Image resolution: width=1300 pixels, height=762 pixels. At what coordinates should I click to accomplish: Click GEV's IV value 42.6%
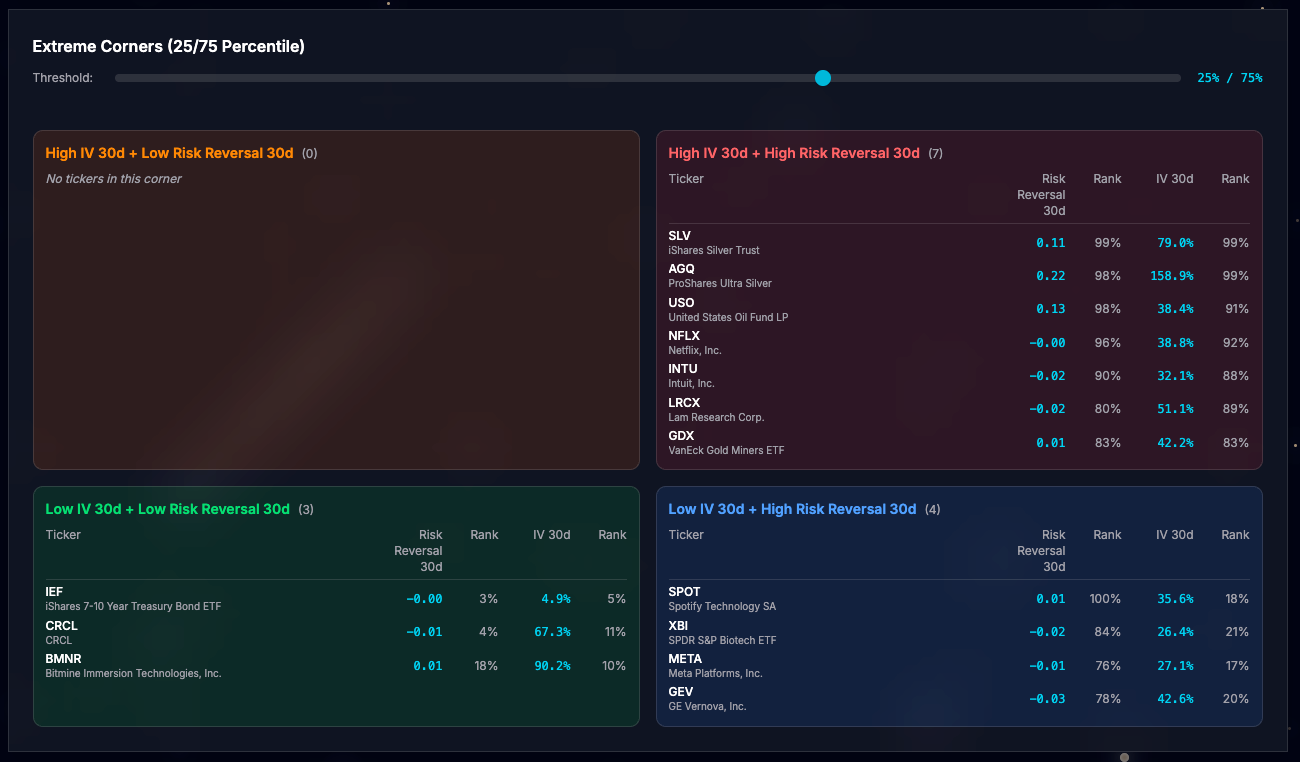1175,699
